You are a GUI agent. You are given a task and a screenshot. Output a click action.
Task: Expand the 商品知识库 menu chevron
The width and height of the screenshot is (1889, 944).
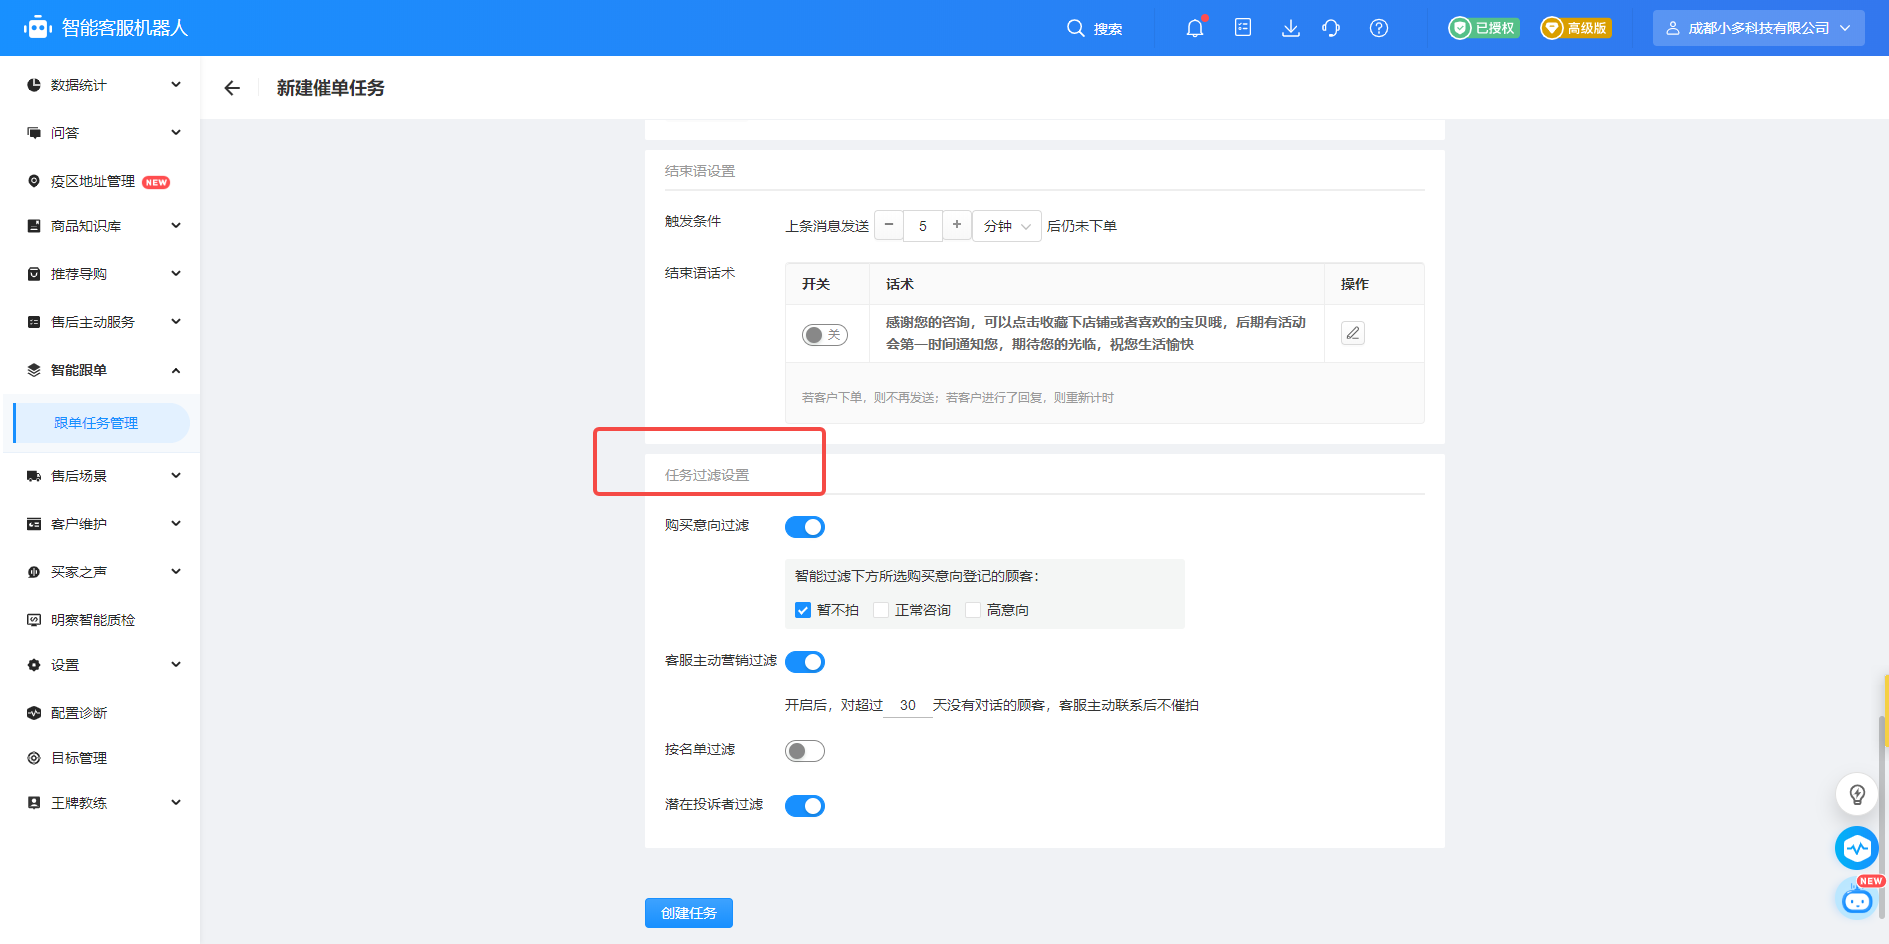click(176, 226)
